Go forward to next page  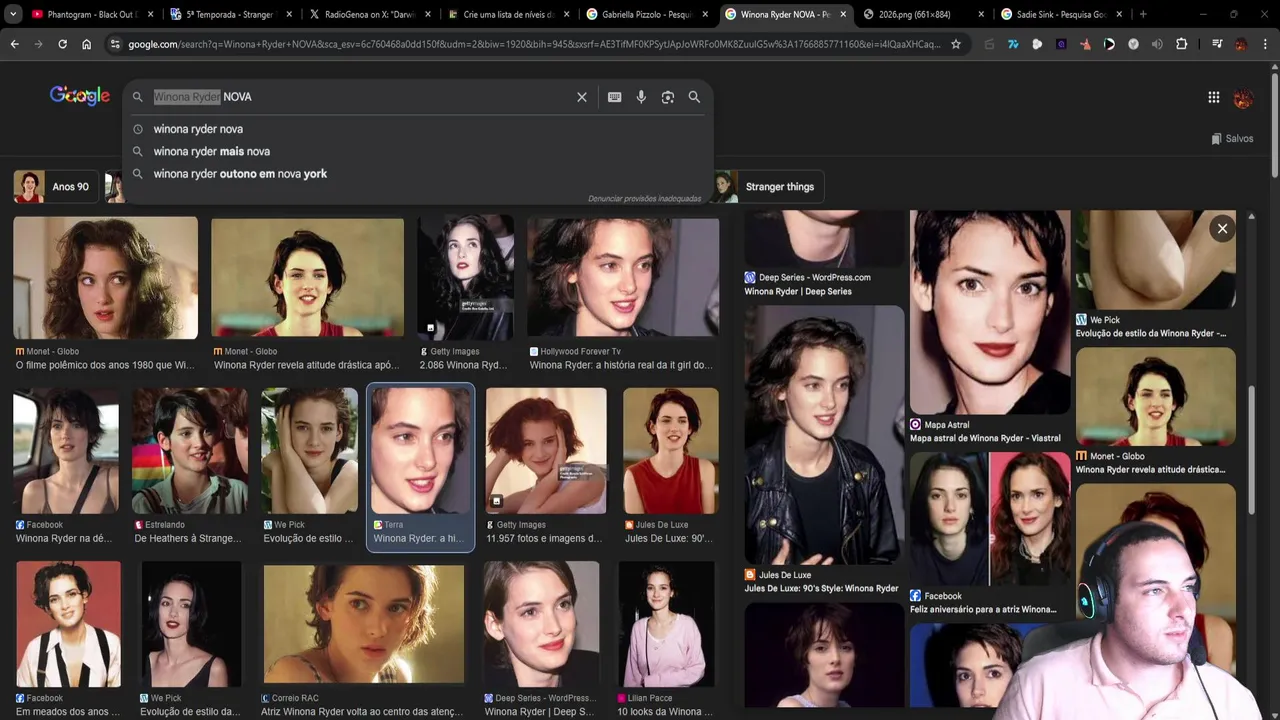click(x=39, y=44)
